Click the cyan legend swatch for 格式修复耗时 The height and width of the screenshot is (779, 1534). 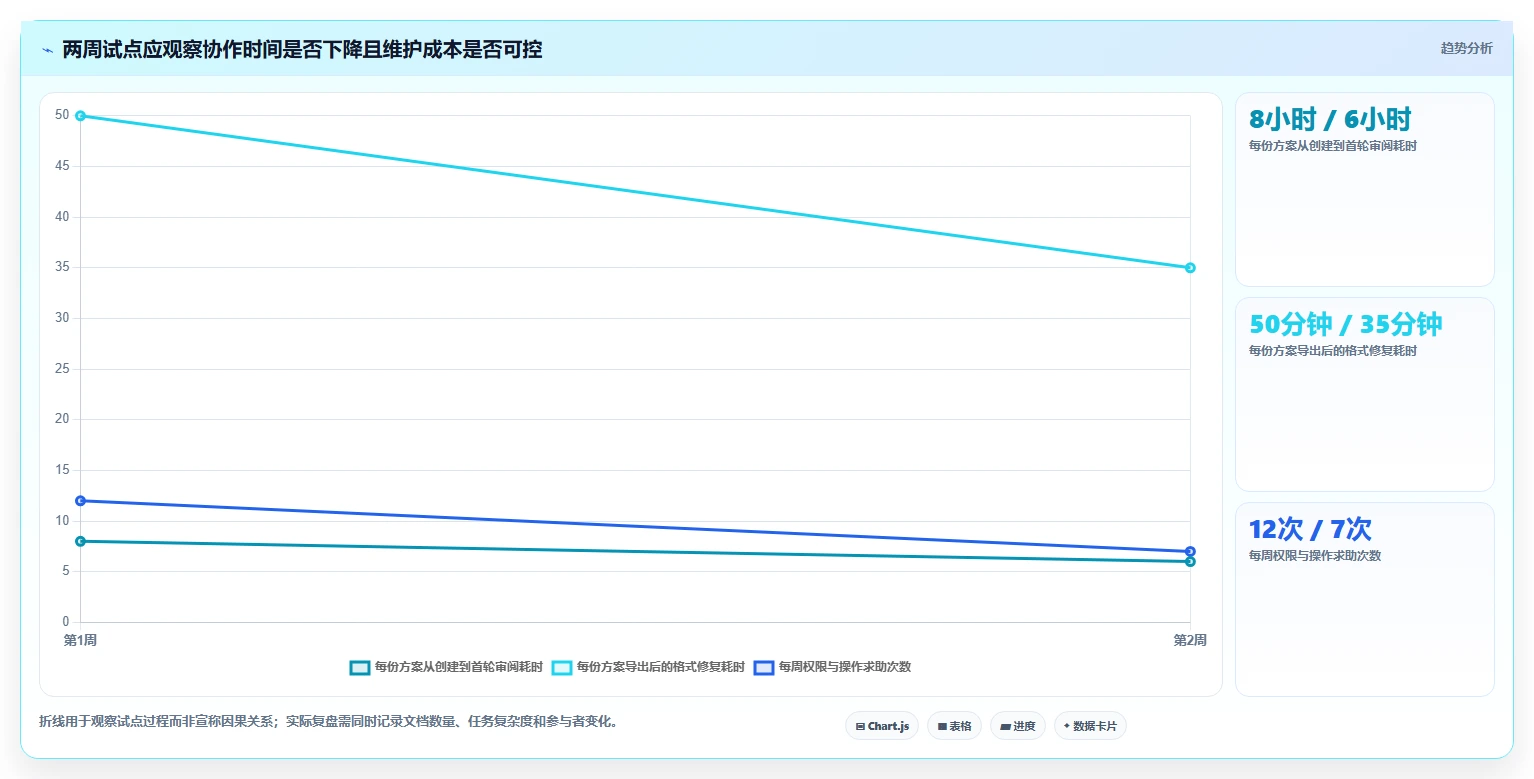point(562,668)
